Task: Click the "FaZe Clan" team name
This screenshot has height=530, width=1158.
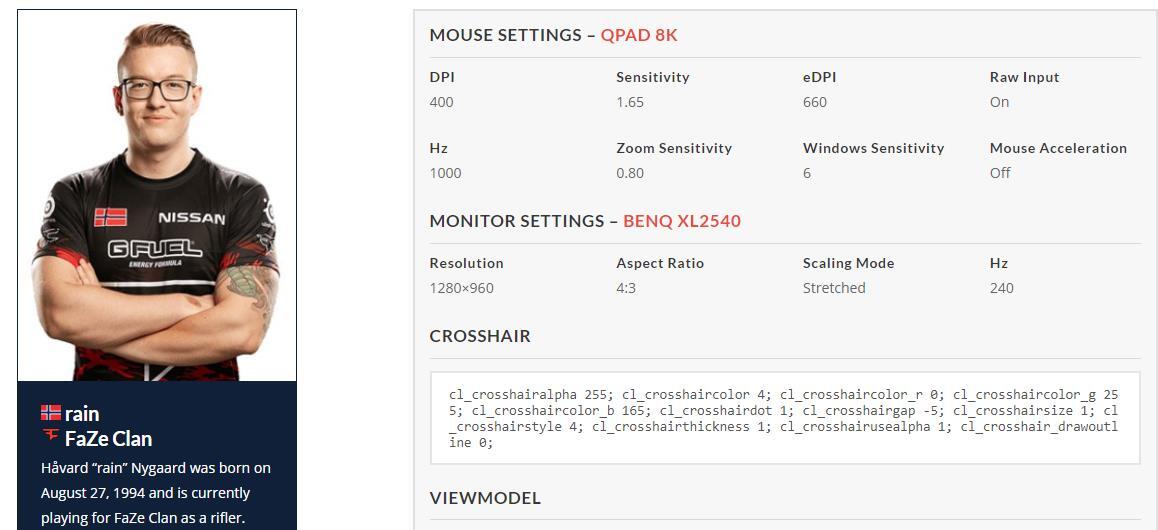Action: coord(108,439)
